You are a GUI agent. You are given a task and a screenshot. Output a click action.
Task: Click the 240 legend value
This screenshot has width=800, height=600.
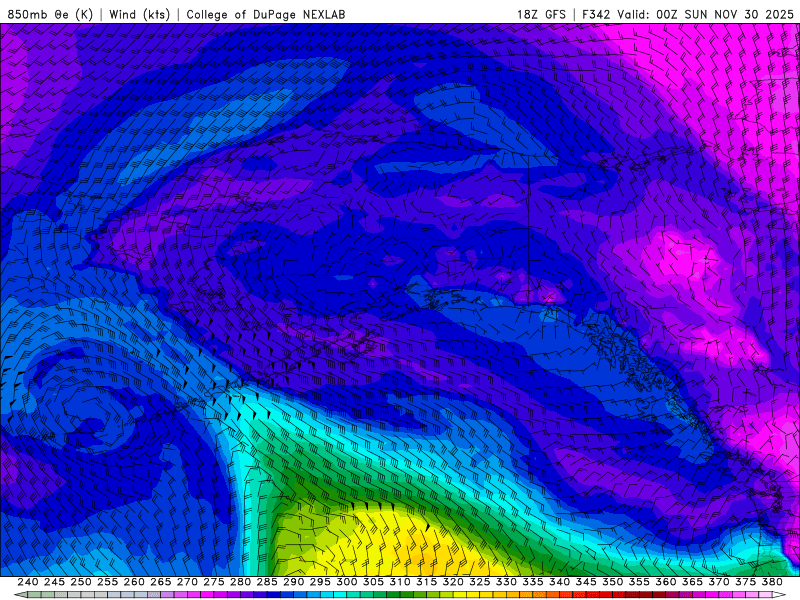click(x=28, y=582)
